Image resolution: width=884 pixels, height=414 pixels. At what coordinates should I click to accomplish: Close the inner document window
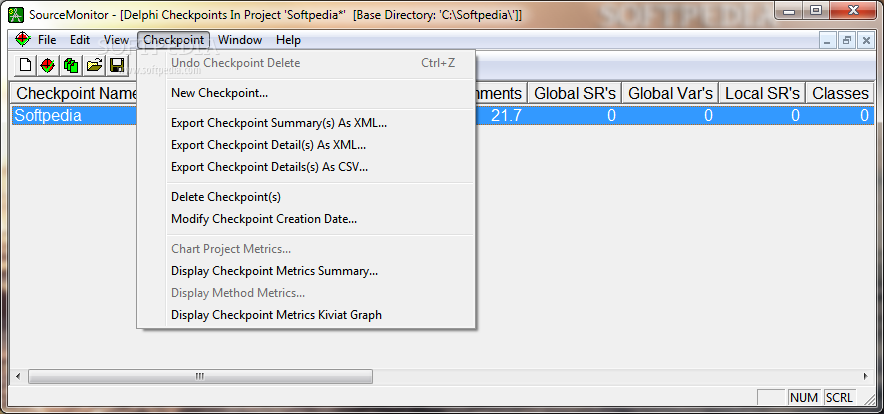865,40
